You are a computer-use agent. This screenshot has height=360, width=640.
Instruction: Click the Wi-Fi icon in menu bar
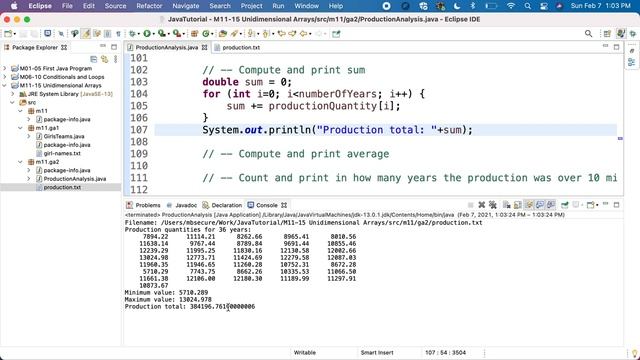(x=511, y=6)
